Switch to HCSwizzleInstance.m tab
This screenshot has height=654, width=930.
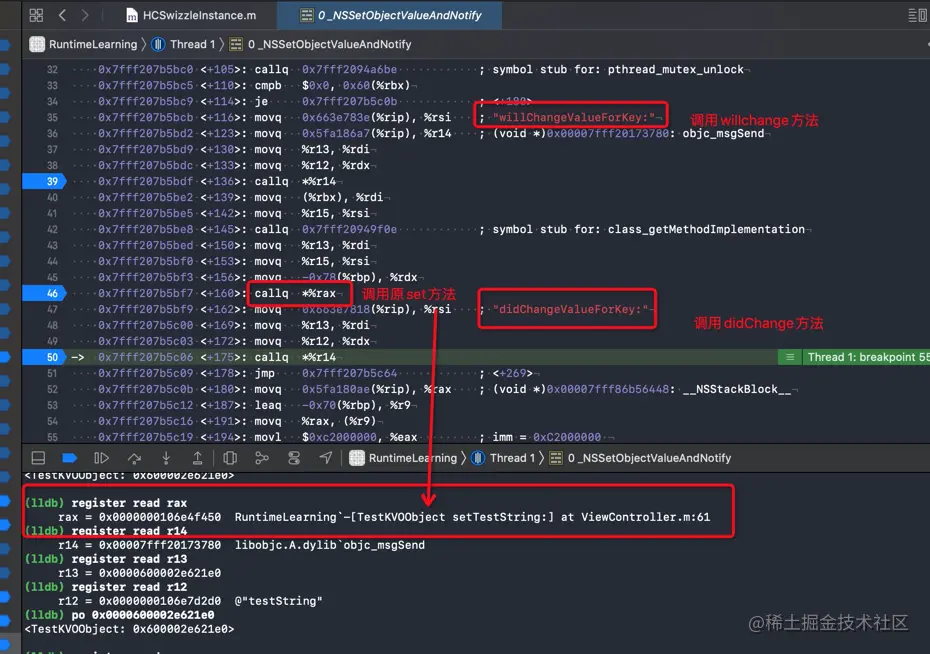(191, 15)
